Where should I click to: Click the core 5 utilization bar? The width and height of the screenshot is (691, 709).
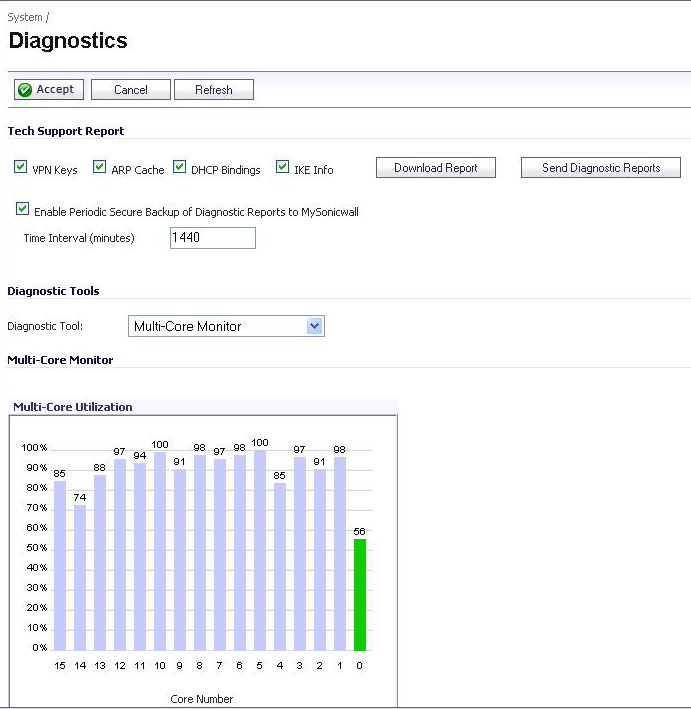tap(260, 551)
